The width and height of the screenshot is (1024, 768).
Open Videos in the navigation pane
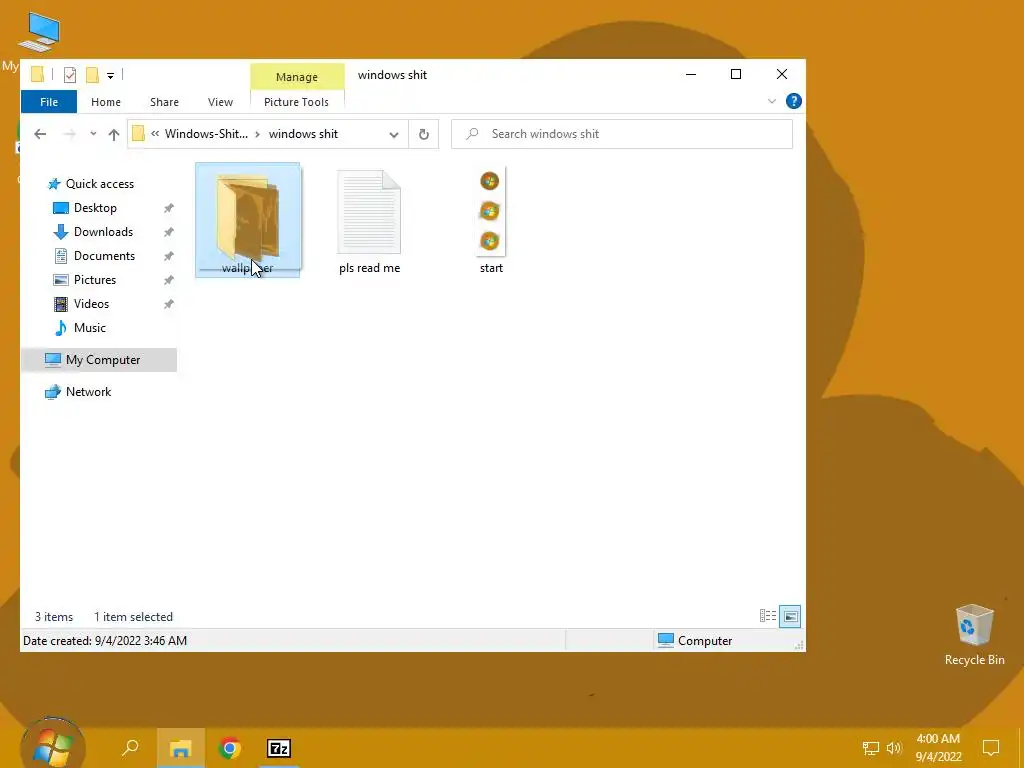91,304
